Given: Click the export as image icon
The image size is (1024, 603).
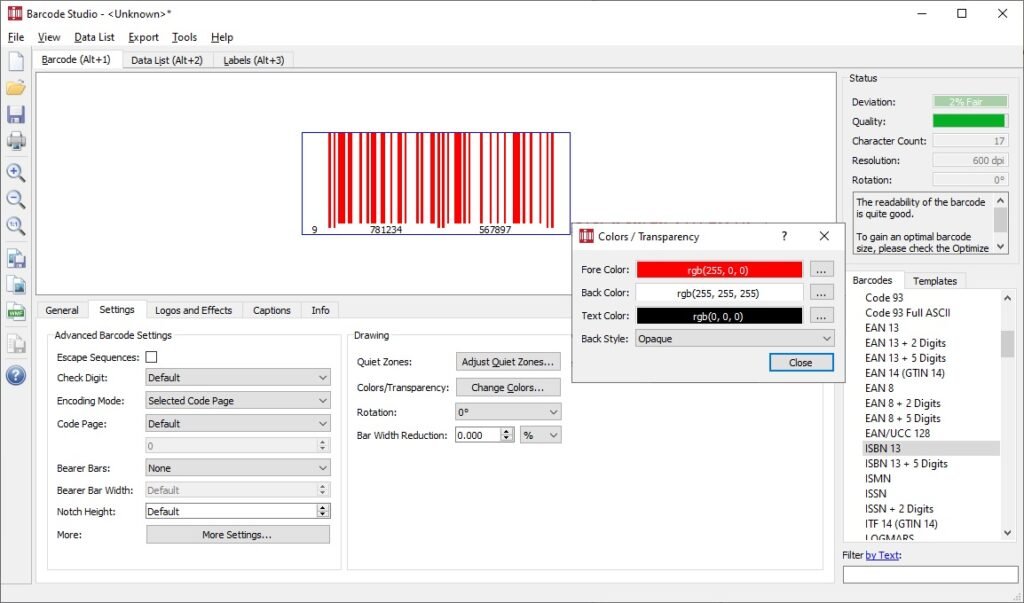Looking at the screenshot, I should (x=16, y=285).
